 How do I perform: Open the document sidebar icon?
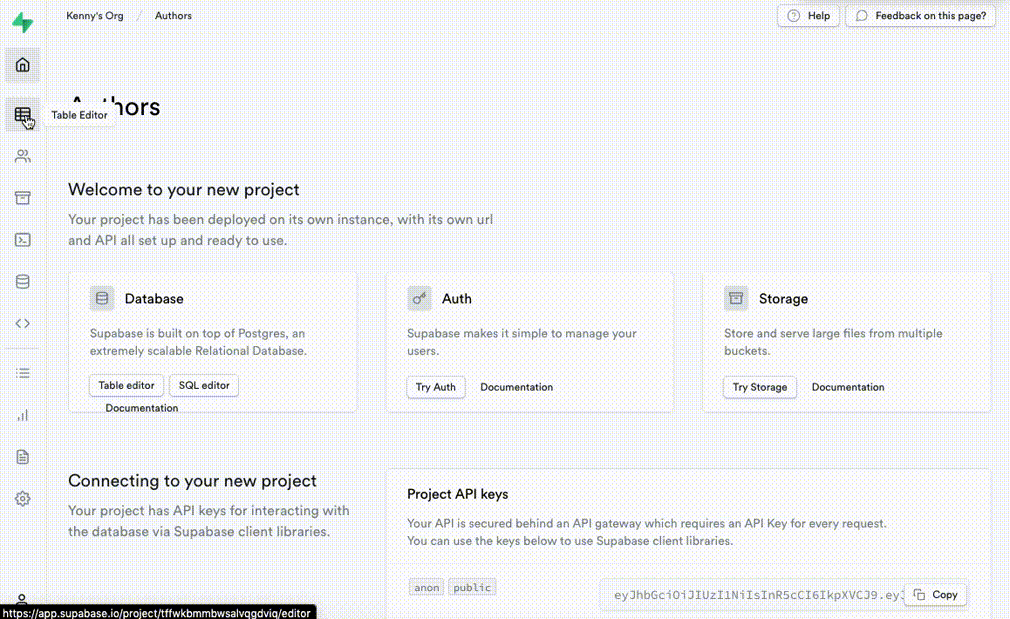click(23, 457)
